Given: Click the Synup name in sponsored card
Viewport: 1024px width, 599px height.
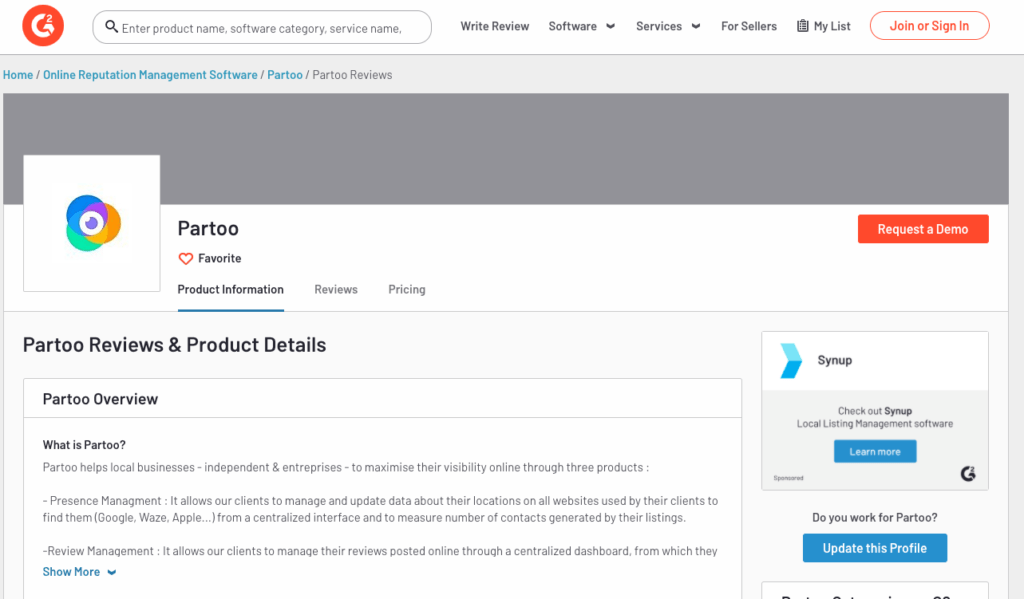Looking at the screenshot, I should point(835,361).
